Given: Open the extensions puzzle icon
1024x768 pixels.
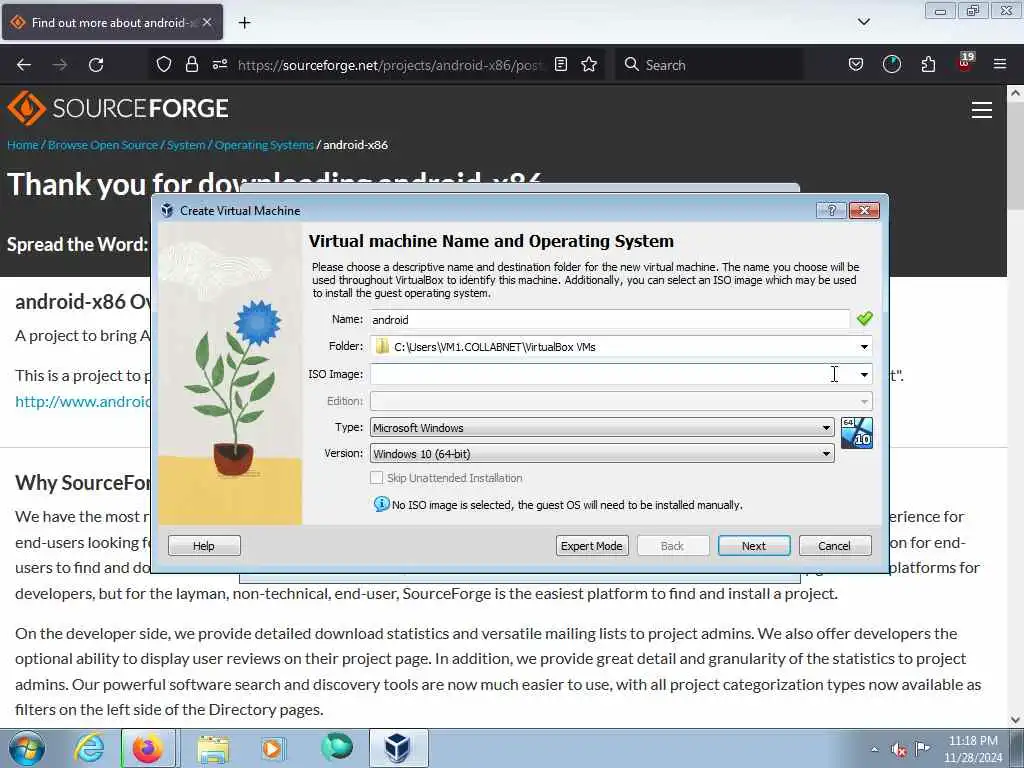Looking at the screenshot, I should [x=928, y=65].
